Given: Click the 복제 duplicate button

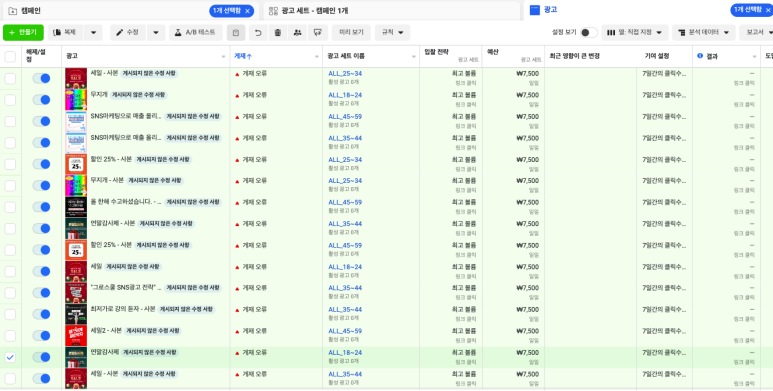Looking at the screenshot, I should [66, 33].
